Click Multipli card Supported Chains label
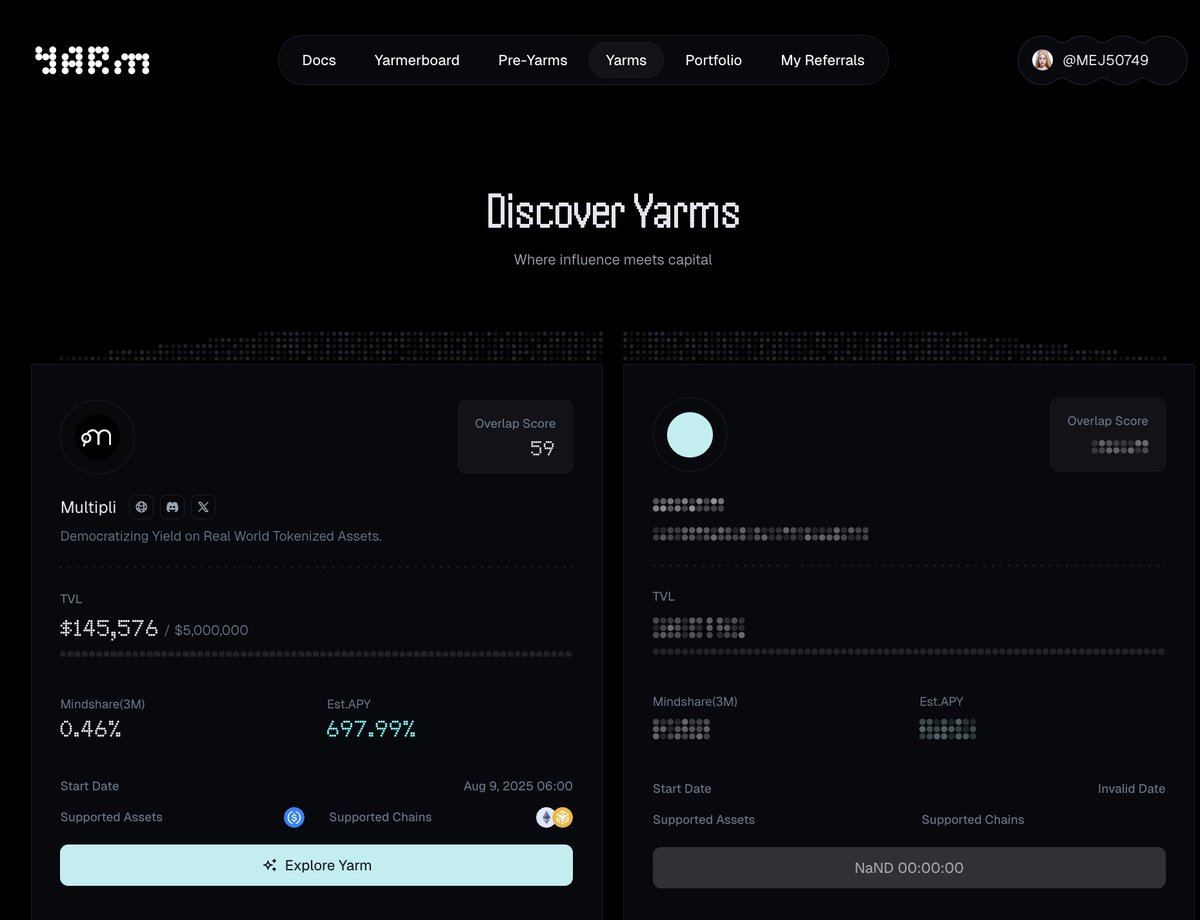1200x920 pixels. coord(380,817)
